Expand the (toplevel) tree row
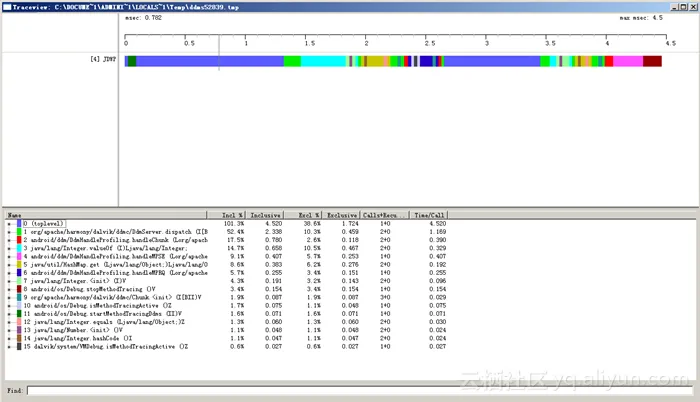This screenshot has width=700, height=402. [x=8, y=224]
